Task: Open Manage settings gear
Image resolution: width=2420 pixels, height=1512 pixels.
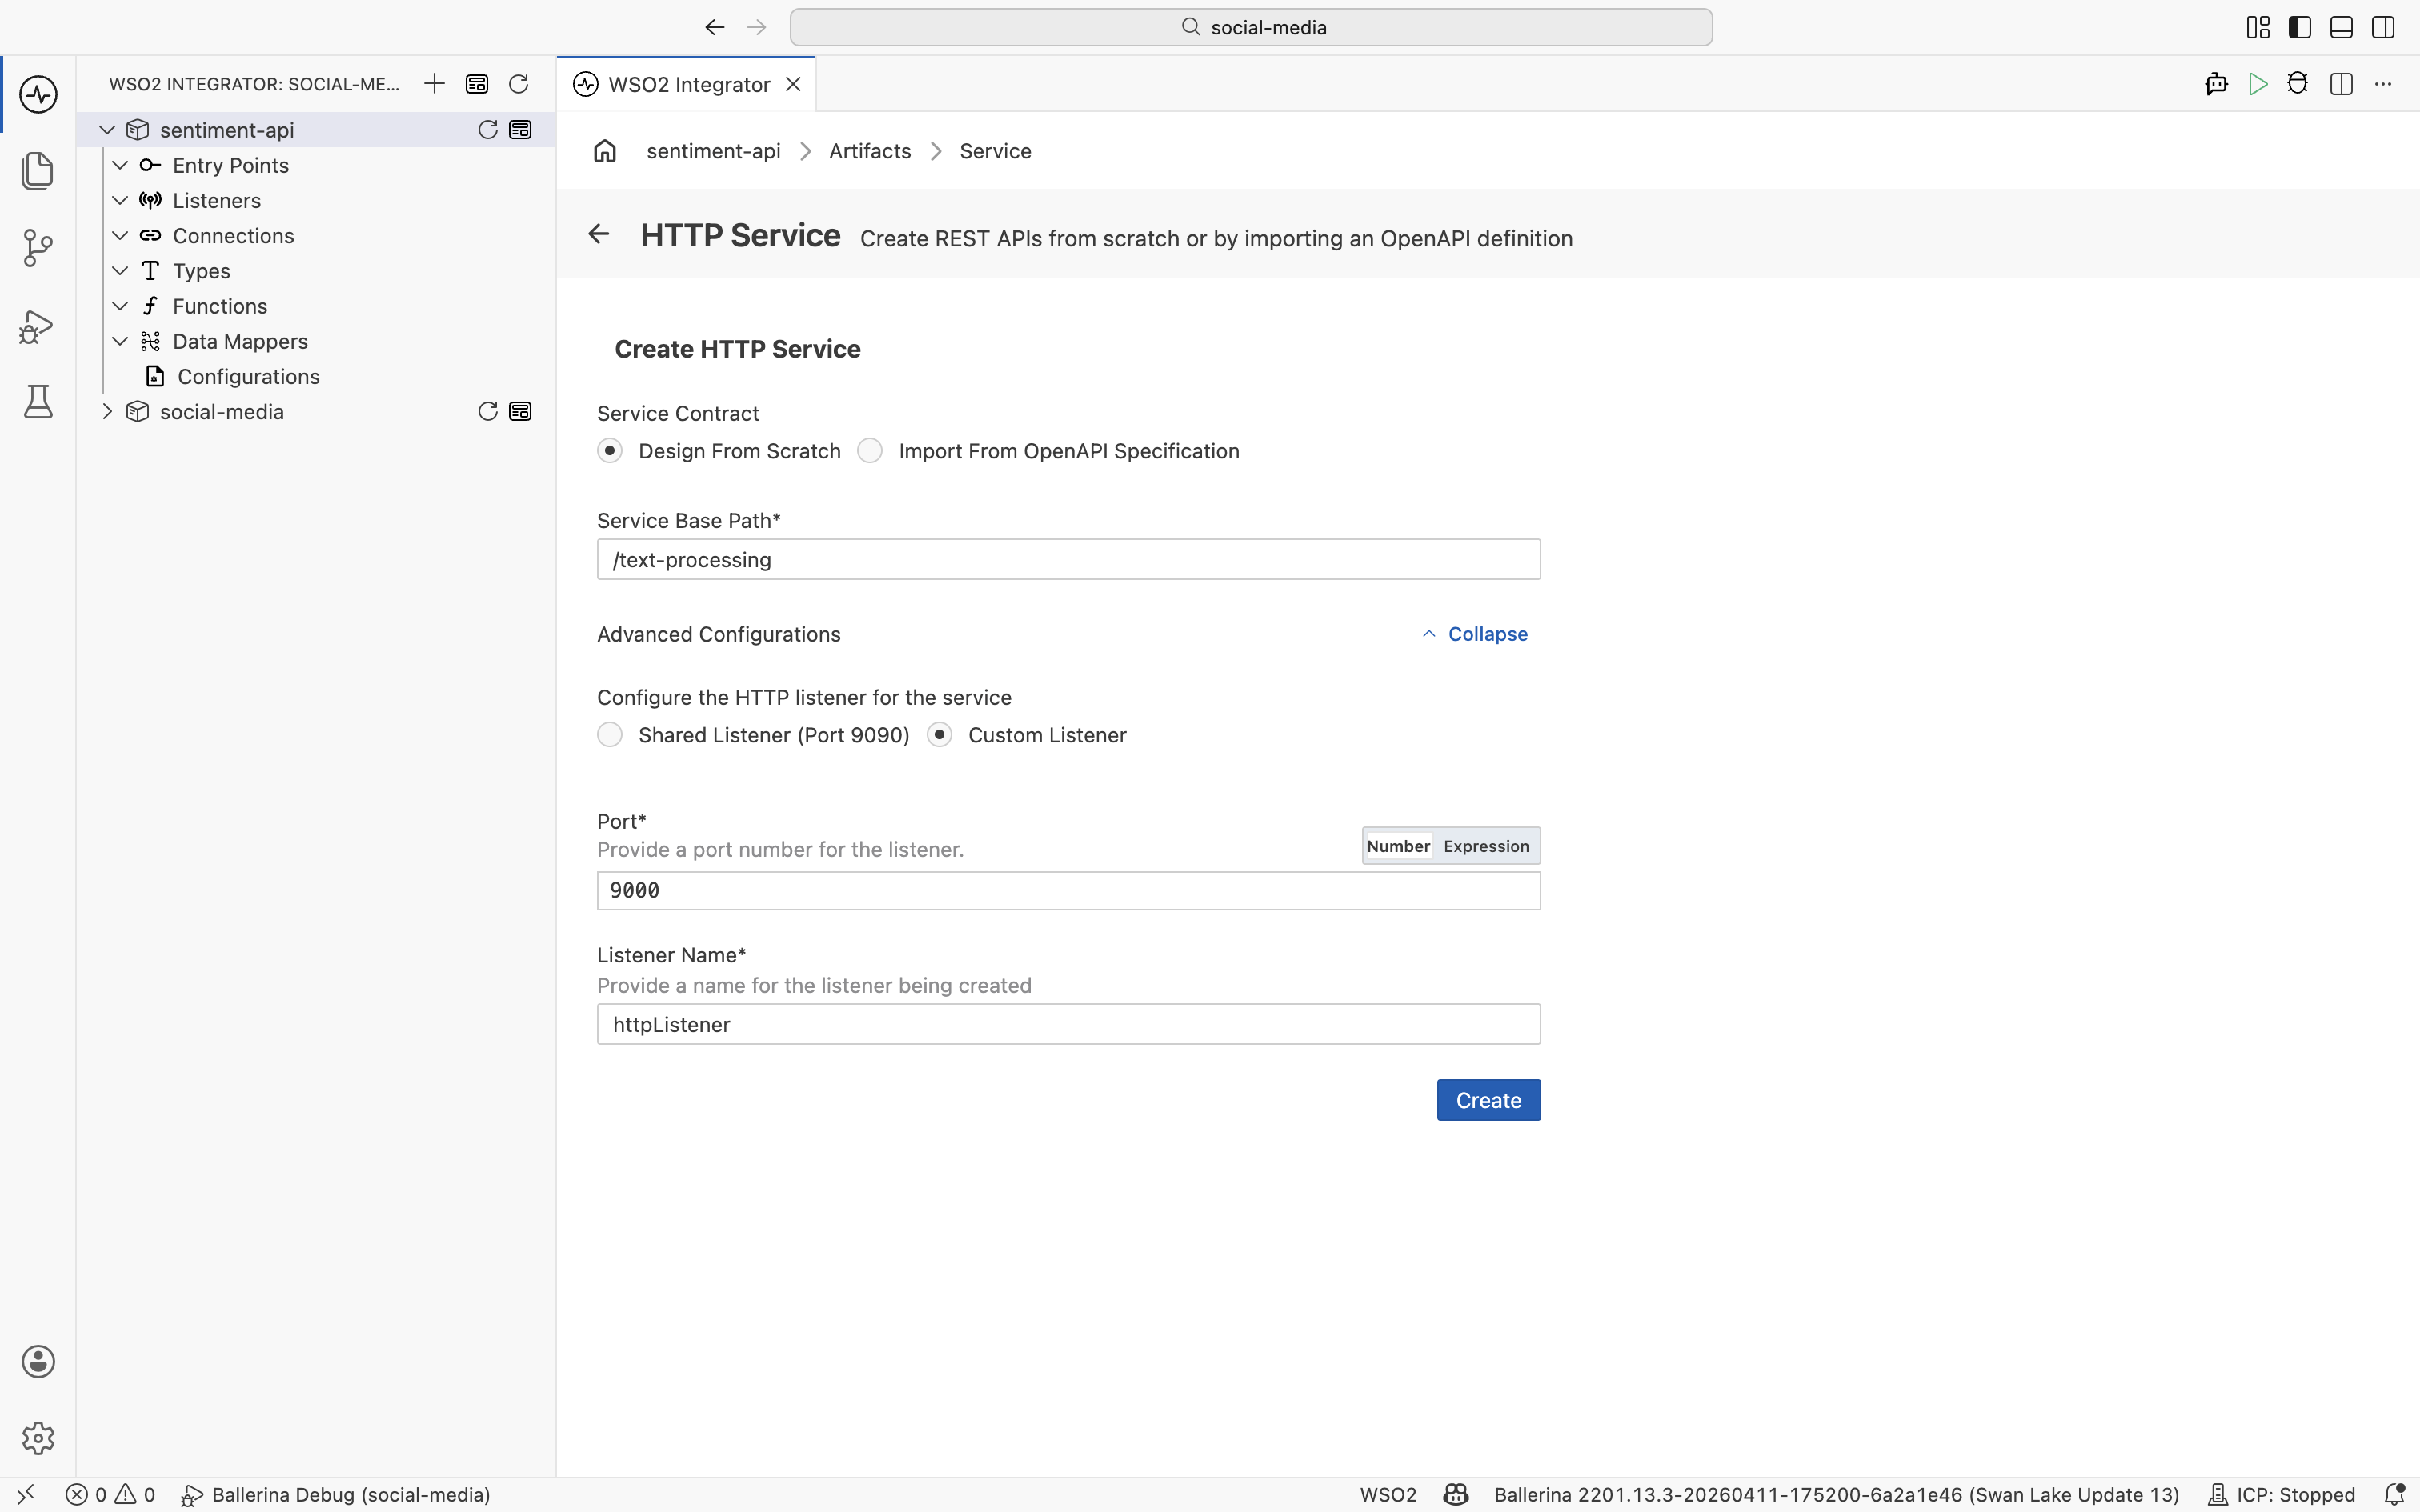Action: pos(38,1438)
